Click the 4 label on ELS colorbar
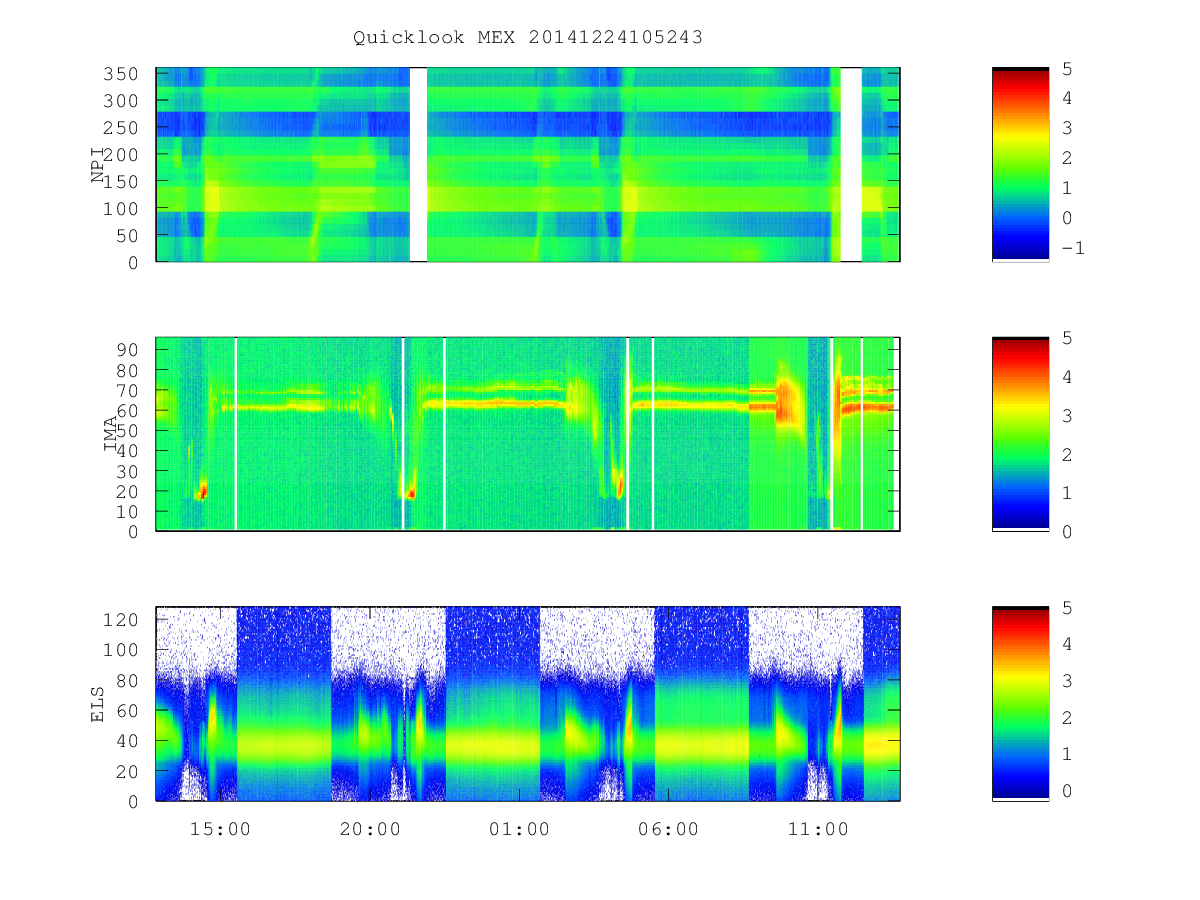Screen dimensions: 1200x900 pos(1067,644)
